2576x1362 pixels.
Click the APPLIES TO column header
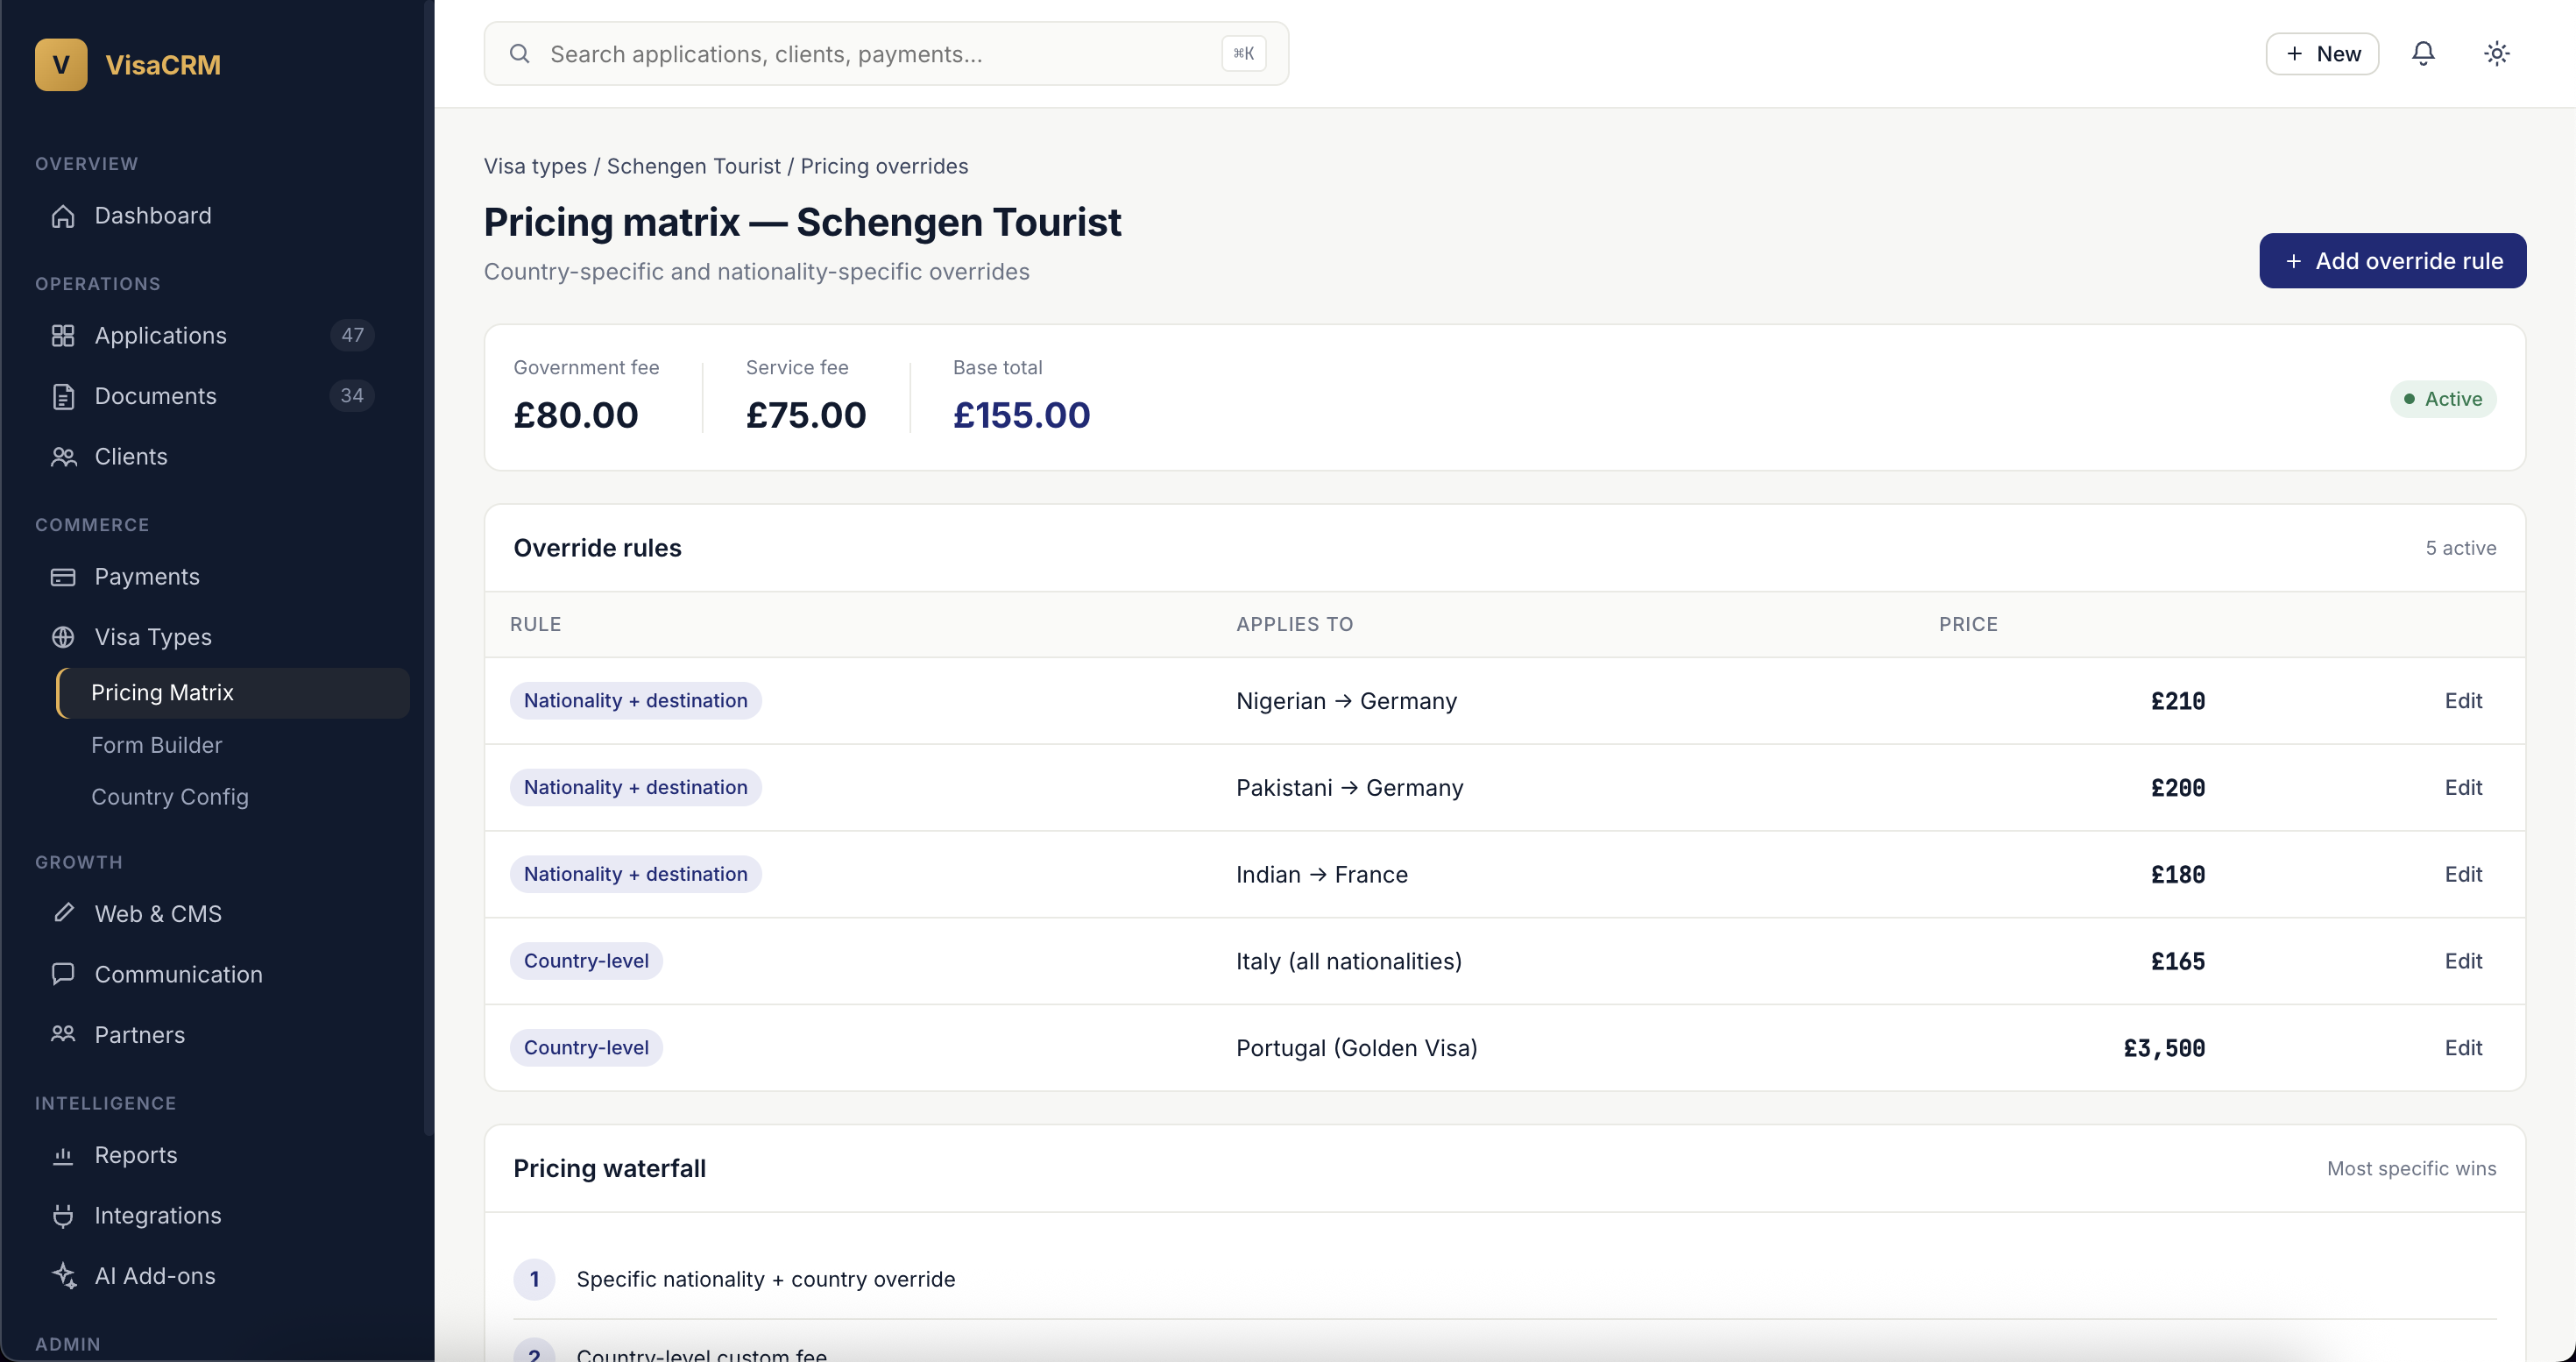tap(1294, 624)
